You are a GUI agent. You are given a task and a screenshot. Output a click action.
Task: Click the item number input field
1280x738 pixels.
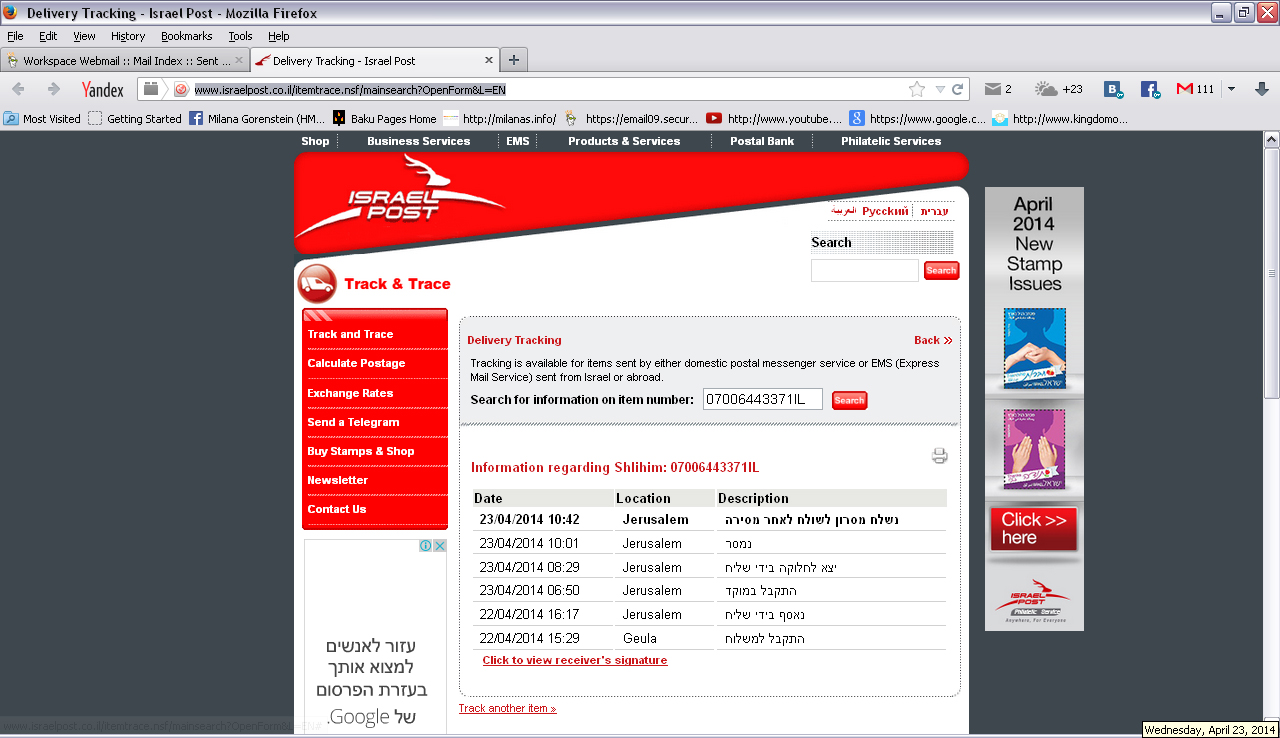click(762, 400)
